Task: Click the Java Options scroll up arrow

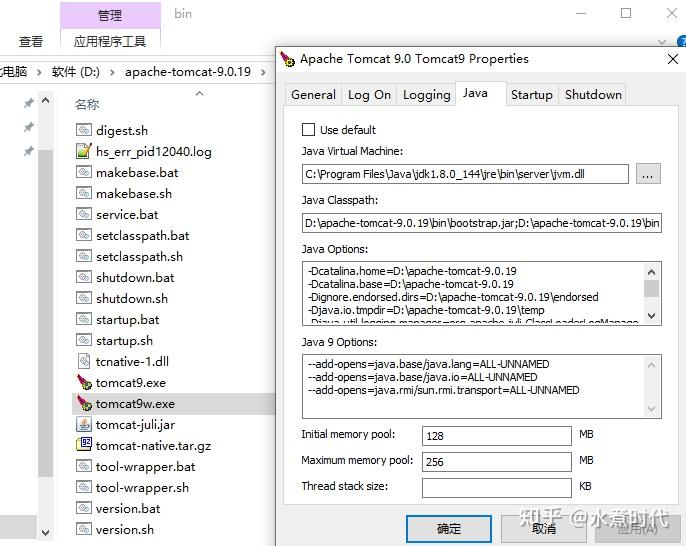Action: 651,272
